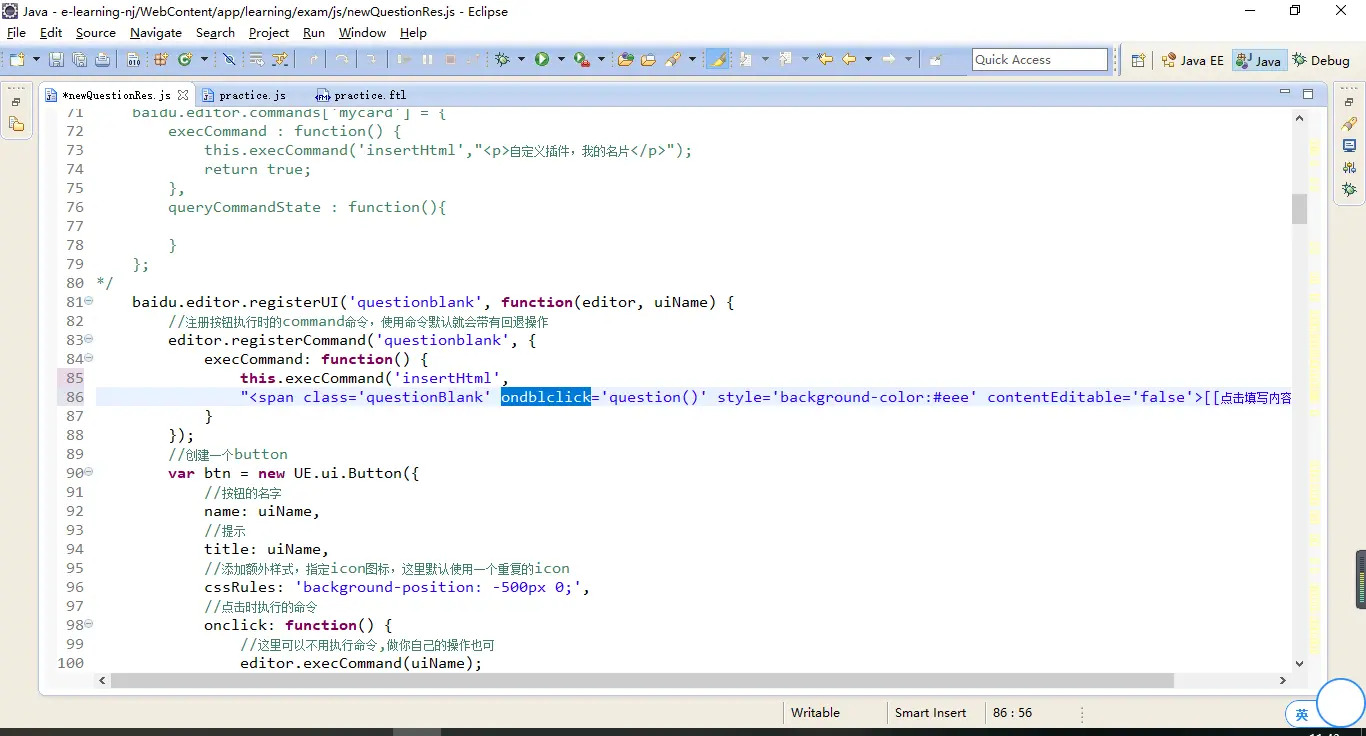Click the New file wizard icon
The width and height of the screenshot is (1366, 736).
pos(17,60)
